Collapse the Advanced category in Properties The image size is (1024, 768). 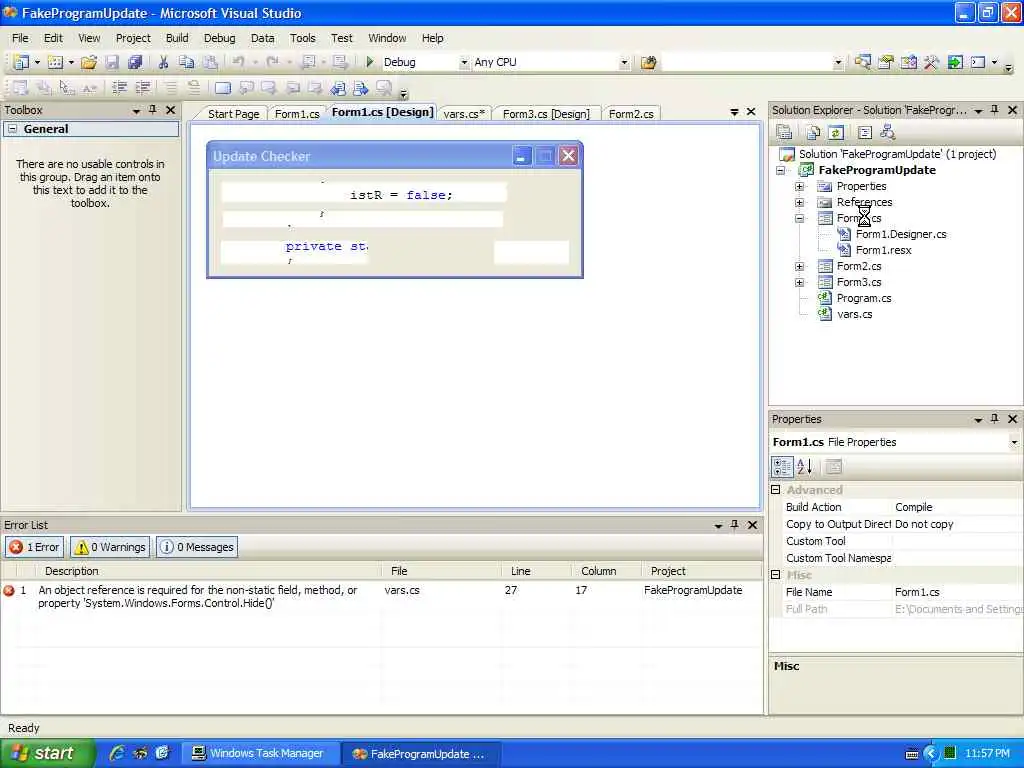[776, 489]
